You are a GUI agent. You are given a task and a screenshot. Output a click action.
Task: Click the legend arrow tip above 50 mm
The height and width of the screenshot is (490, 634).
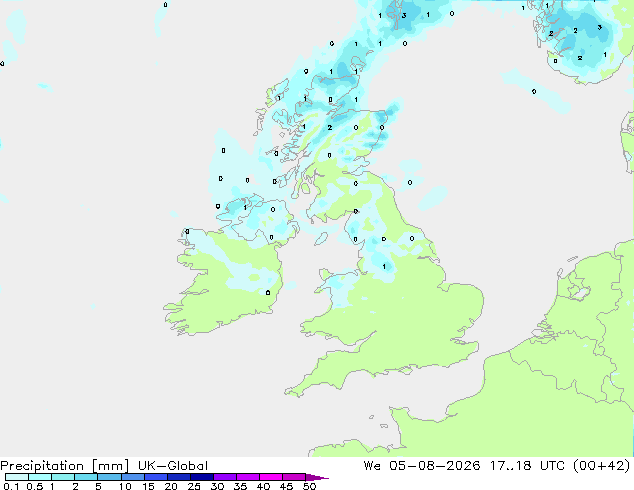(x=317, y=477)
